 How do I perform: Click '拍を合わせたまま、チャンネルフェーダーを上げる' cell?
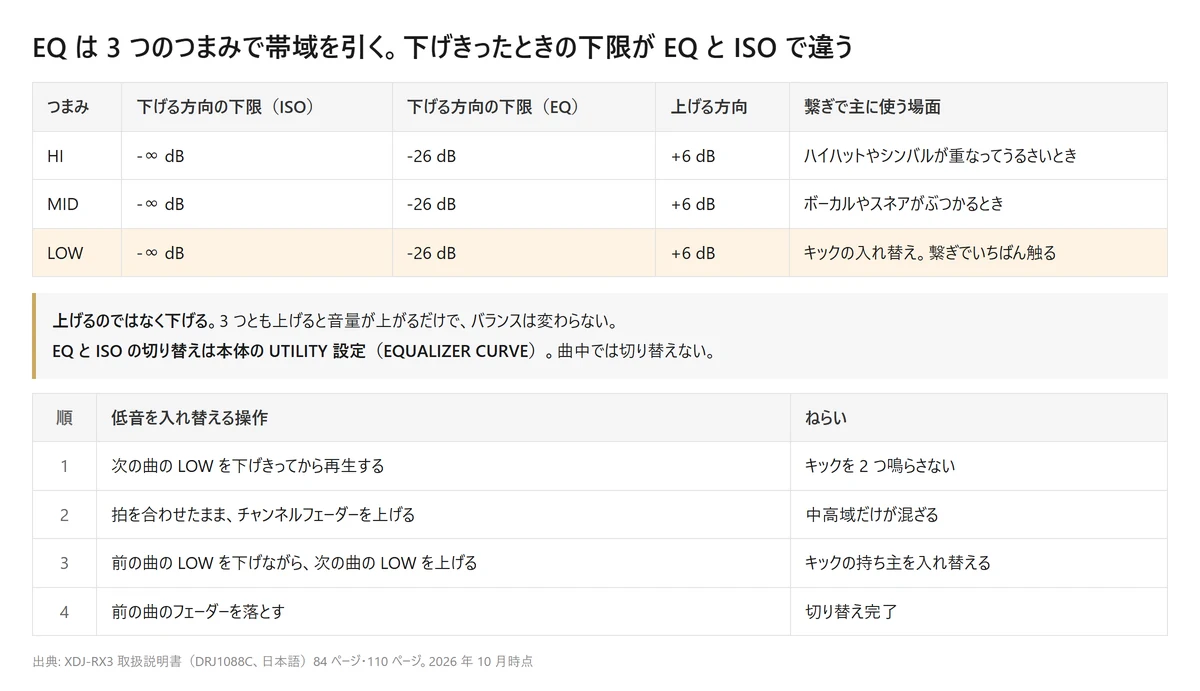click(x=443, y=515)
